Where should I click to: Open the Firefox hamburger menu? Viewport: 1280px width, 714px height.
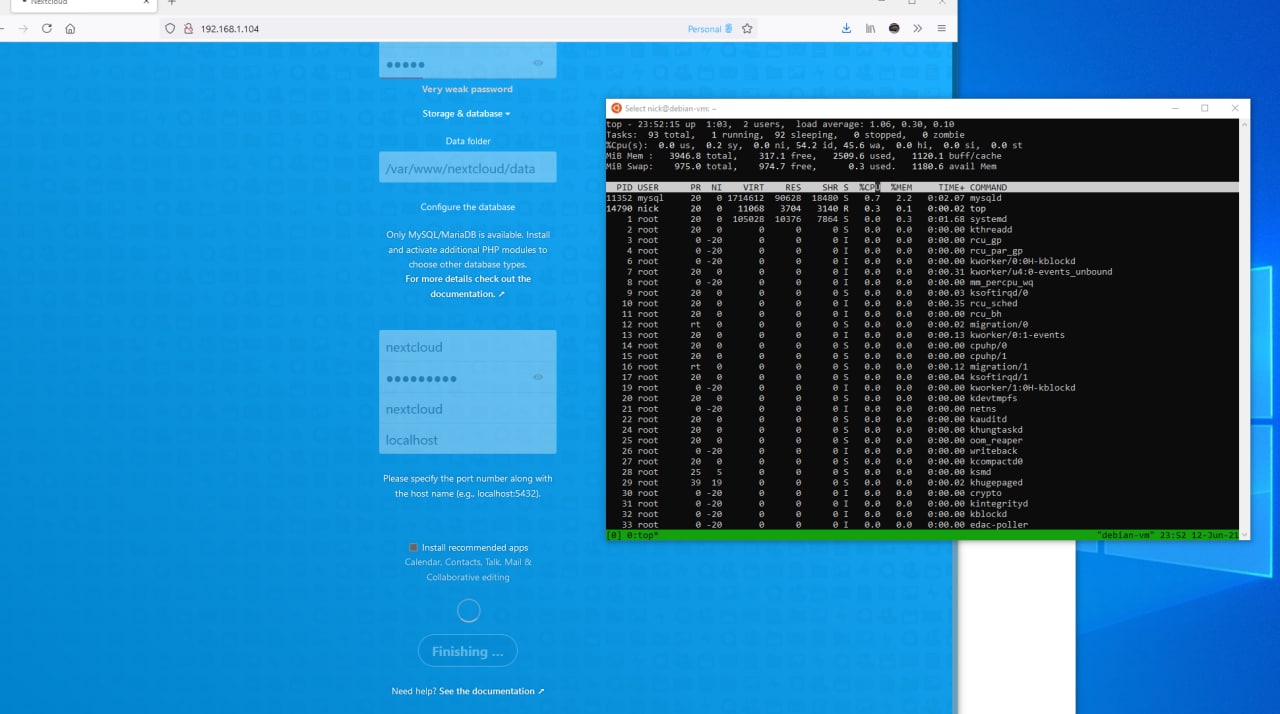click(x=941, y=29)
